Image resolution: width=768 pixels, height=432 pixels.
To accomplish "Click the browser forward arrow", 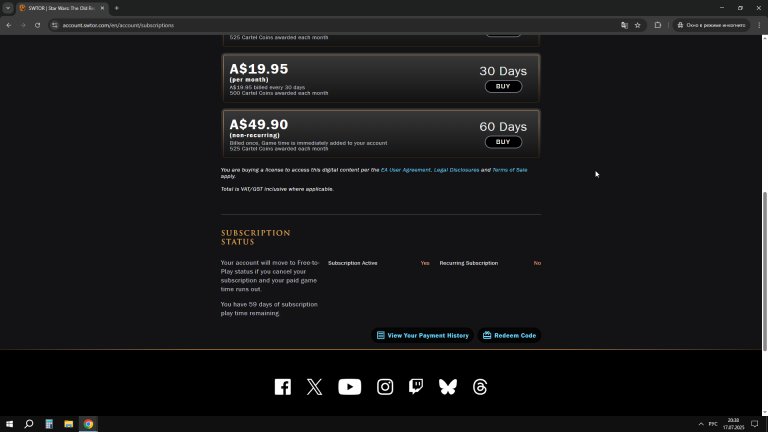I will pos(23,25).
